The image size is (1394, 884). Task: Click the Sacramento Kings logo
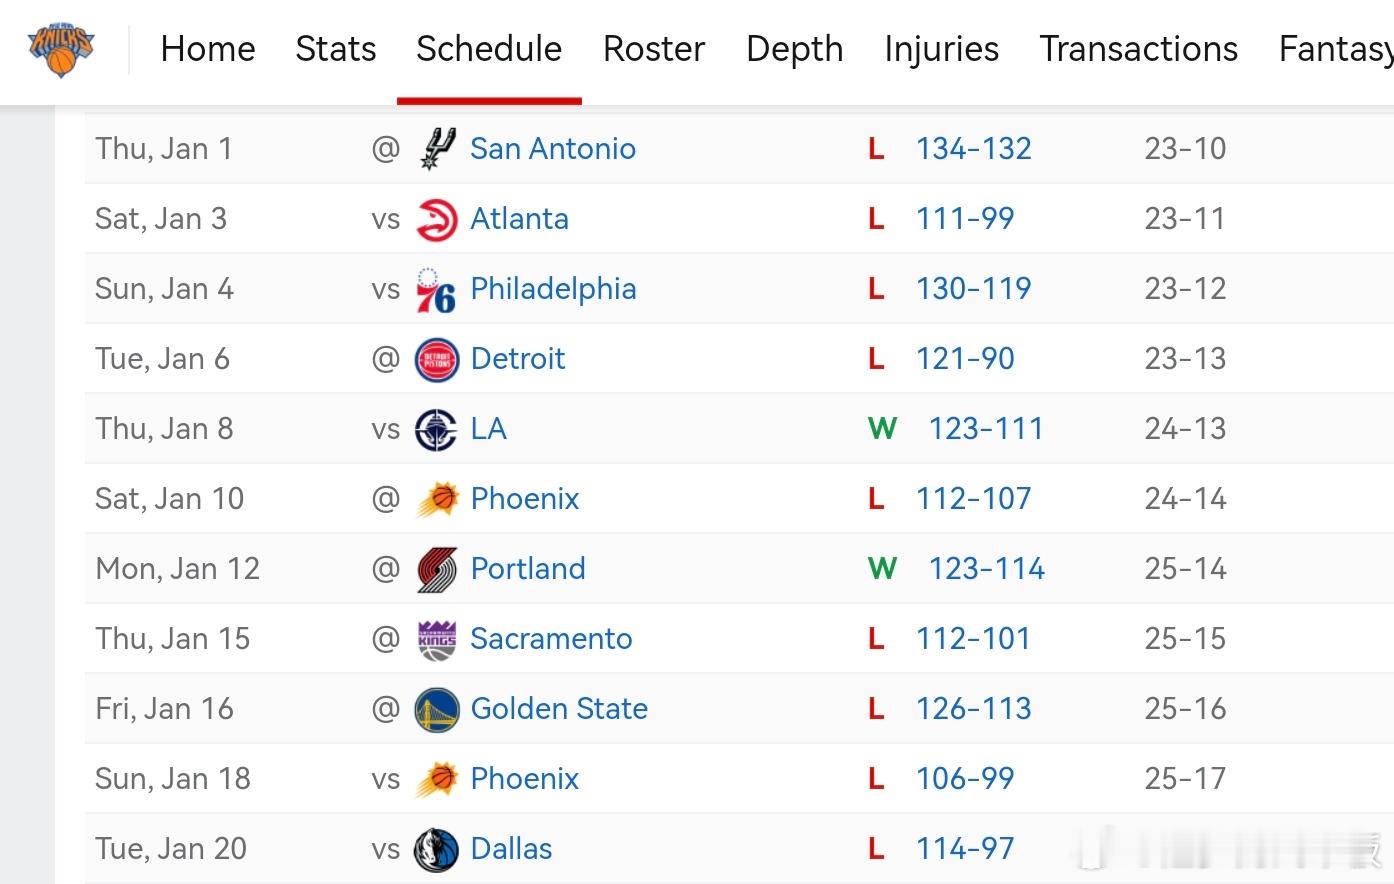tap(437, 639)
